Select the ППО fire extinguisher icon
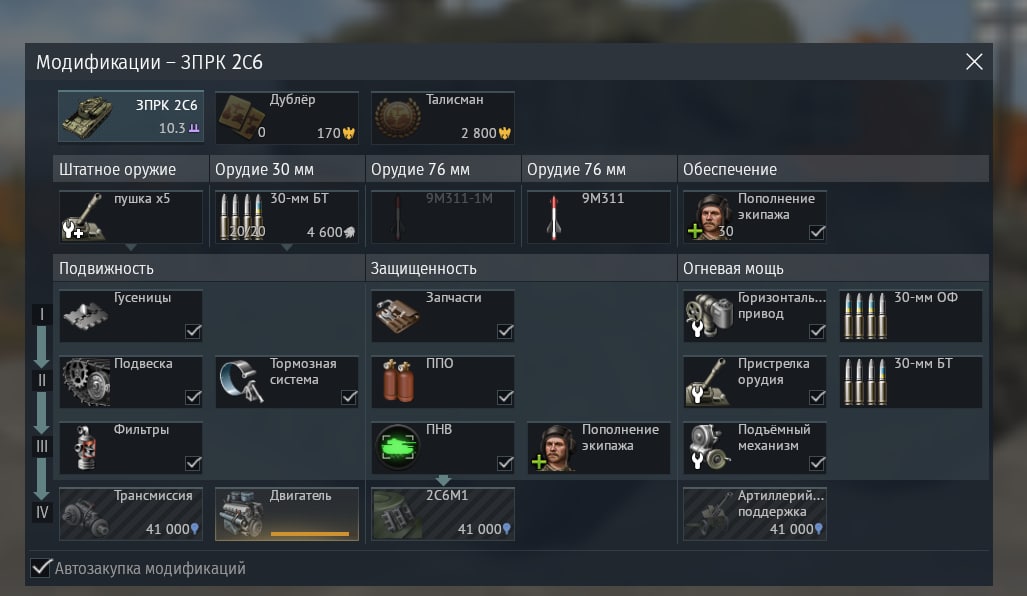The width and height of the screenshot is (1027, 596). point(398,381)
